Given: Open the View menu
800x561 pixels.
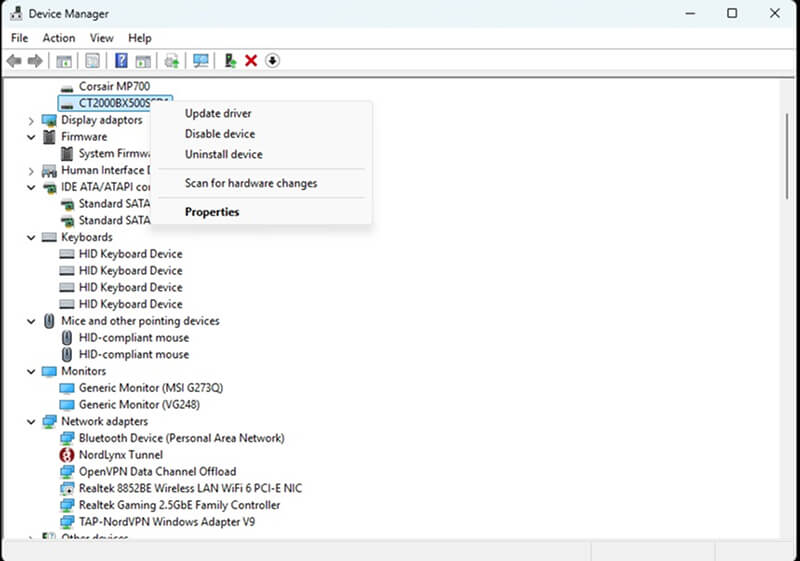Looking at the screenshot, I should [x=102, y=38].
